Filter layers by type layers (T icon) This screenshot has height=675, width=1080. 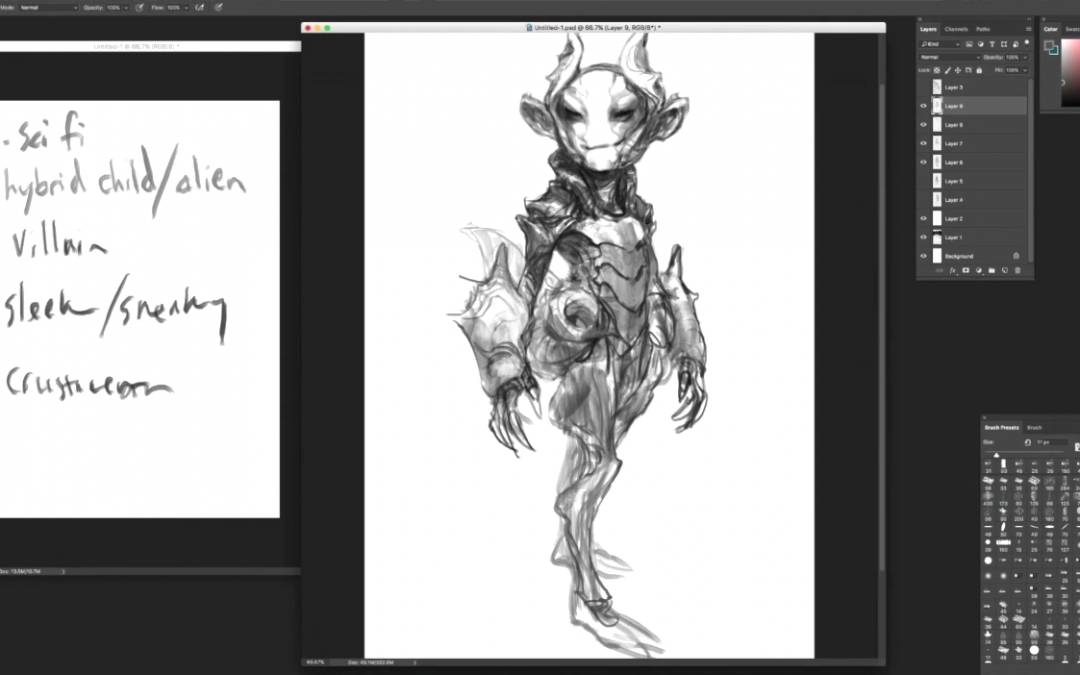992,44
